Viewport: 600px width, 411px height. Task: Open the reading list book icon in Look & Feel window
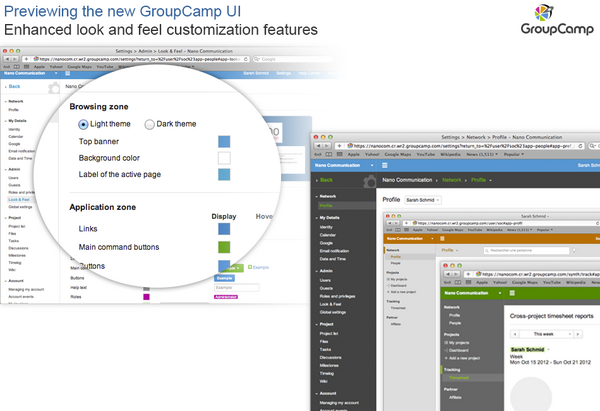click(16, 67)
